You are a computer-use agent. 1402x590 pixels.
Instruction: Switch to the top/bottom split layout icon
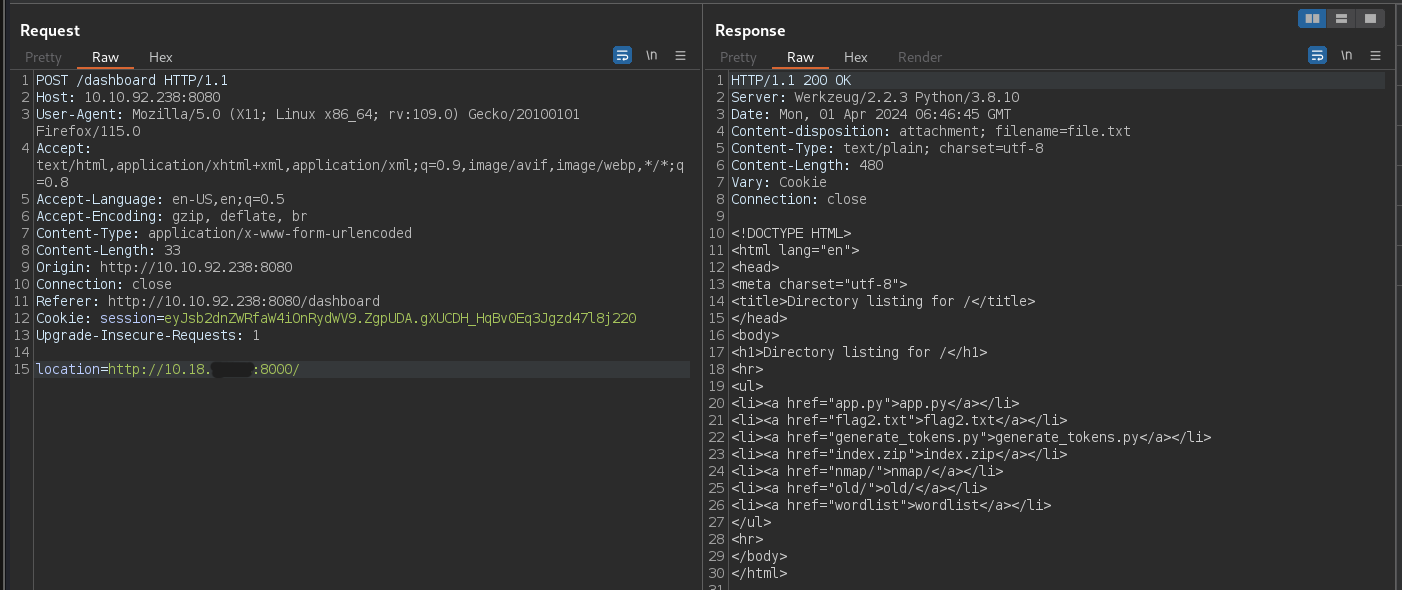[1341, 18]
